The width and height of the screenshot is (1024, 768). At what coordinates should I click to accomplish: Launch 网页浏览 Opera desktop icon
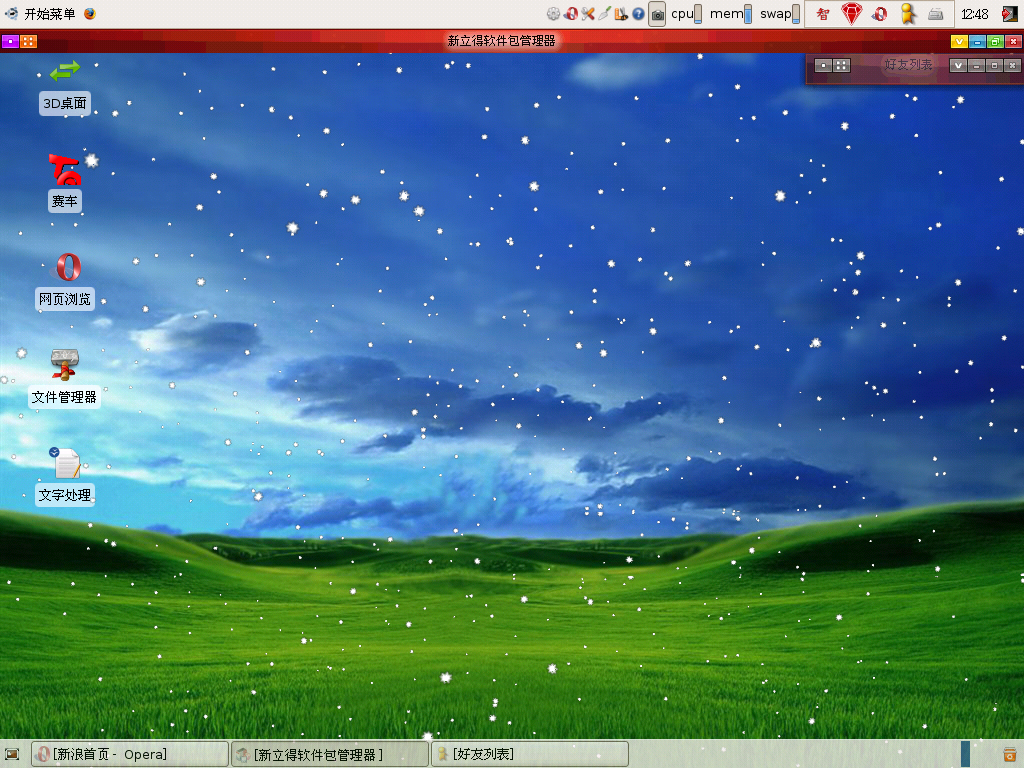(x=64, y=281)
